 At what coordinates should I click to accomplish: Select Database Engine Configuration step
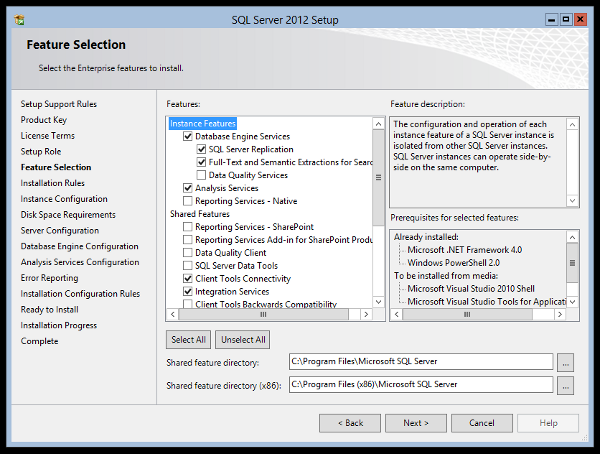80,246
